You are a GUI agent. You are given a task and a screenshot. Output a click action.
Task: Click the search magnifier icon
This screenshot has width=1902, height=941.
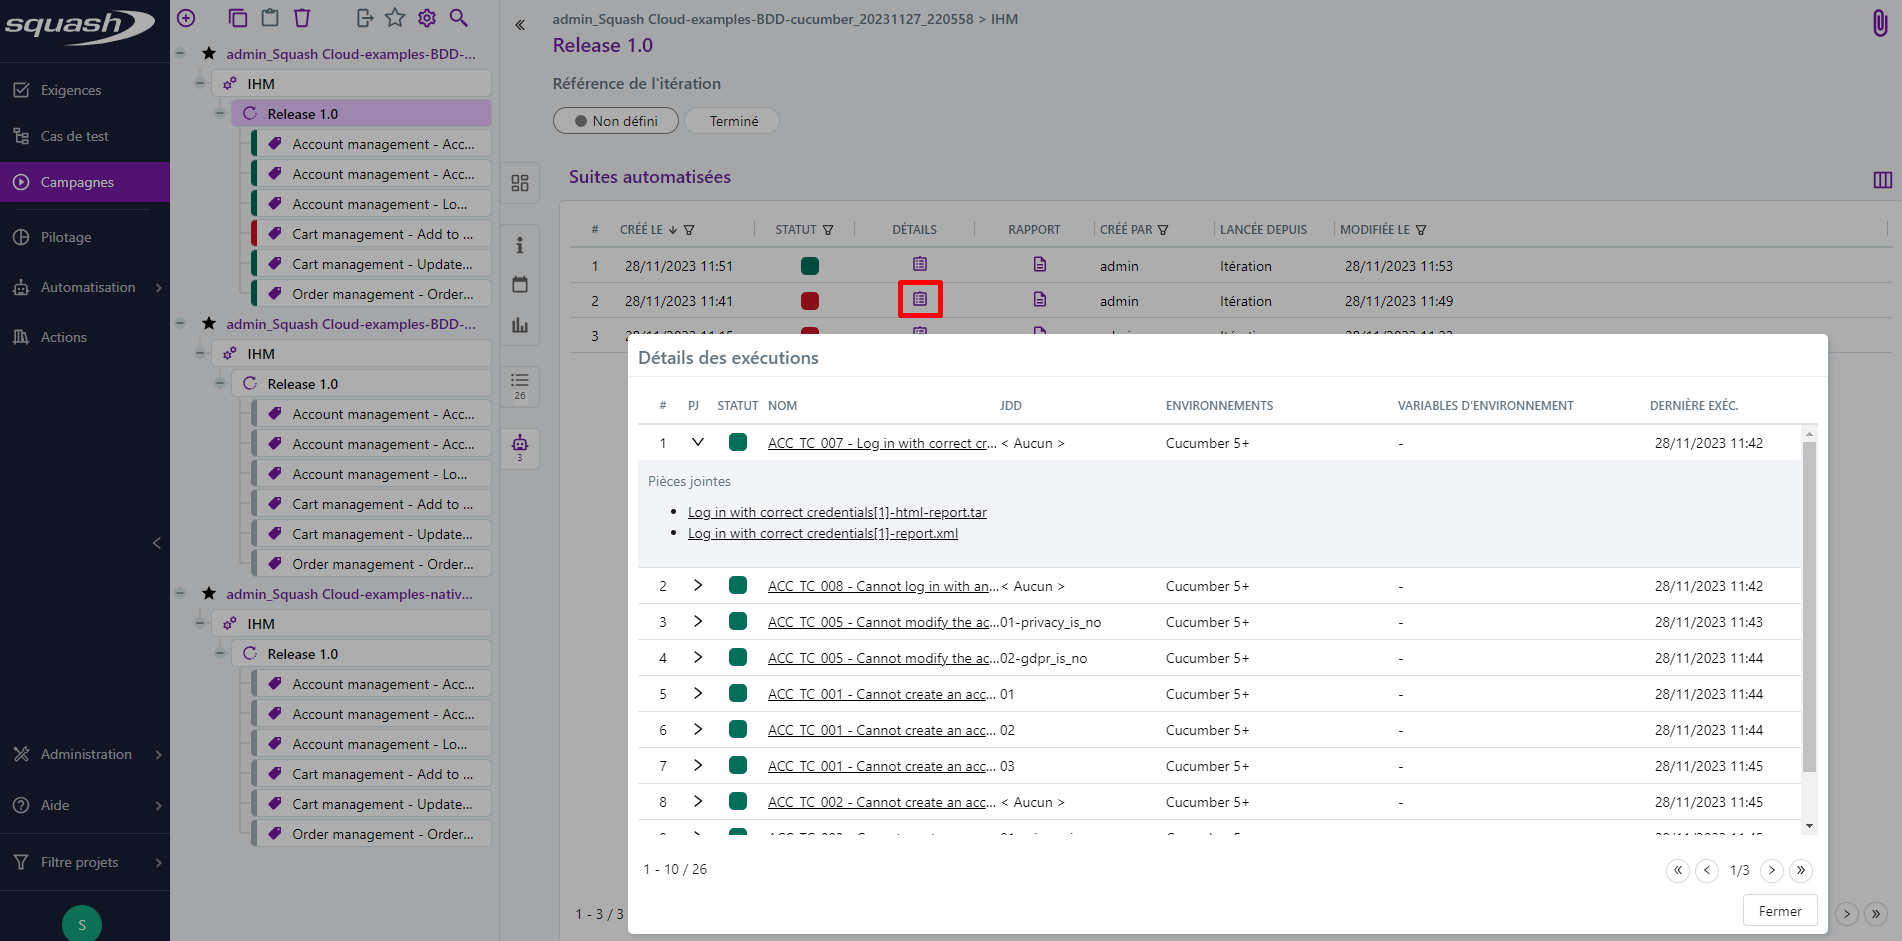coord(458,18)
